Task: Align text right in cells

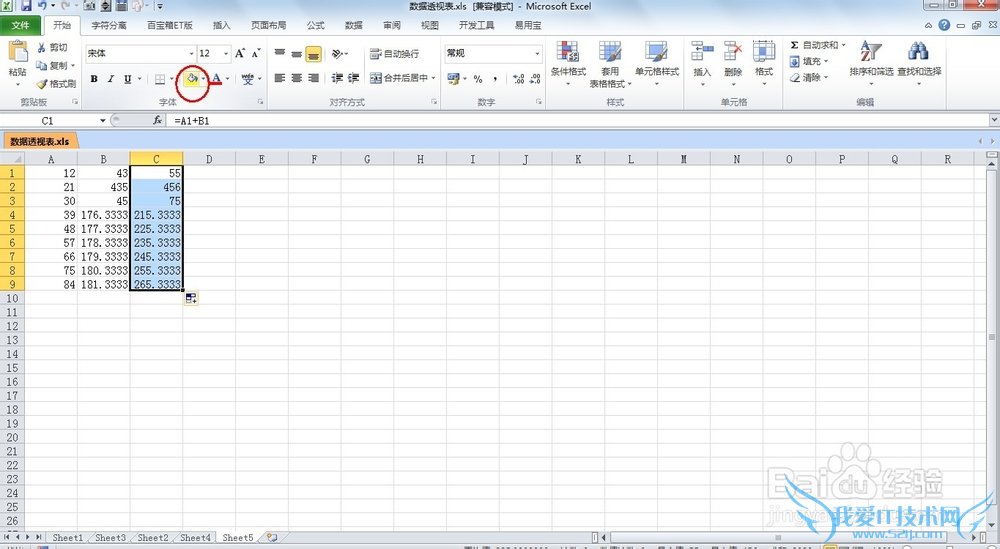Action: pos(313,78)
